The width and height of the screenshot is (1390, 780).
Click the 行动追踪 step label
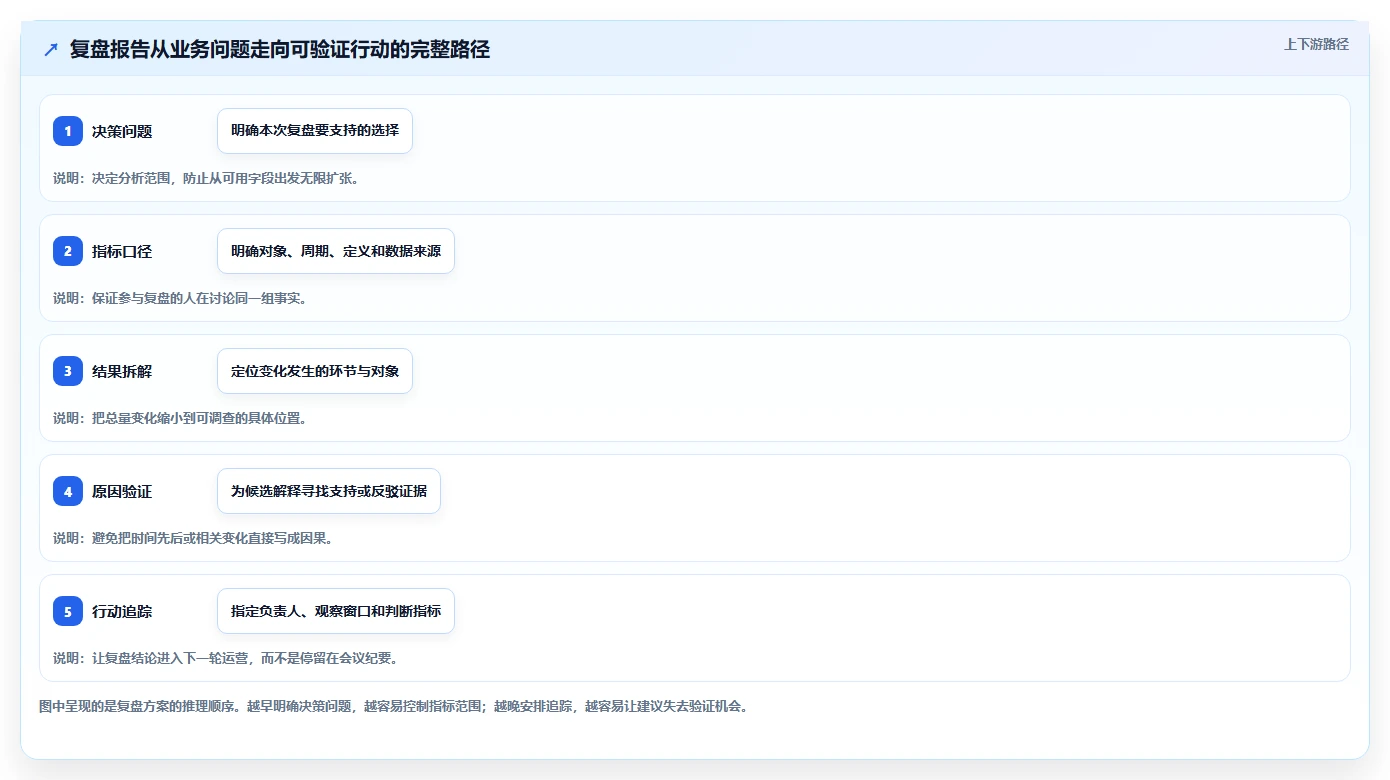(x=122, y=611)
